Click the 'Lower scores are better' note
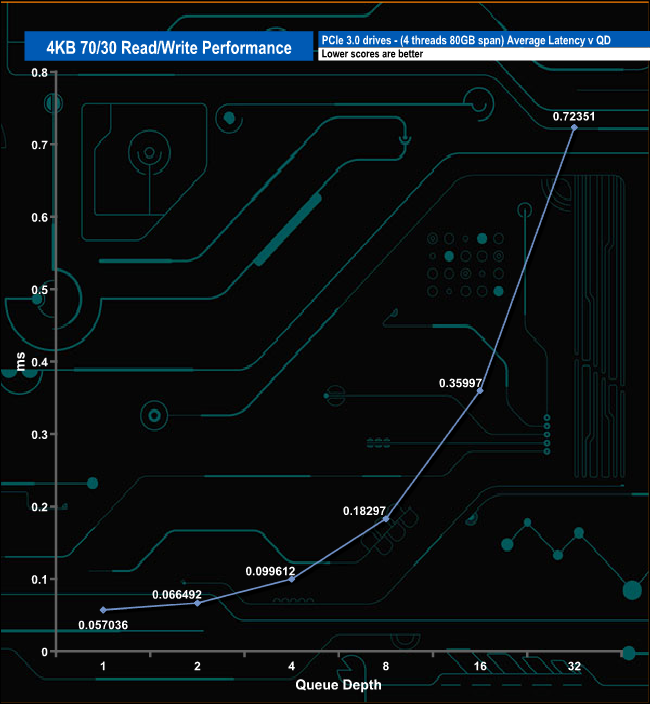Viewport: 650px width, 704px height. tap(372, 54)
